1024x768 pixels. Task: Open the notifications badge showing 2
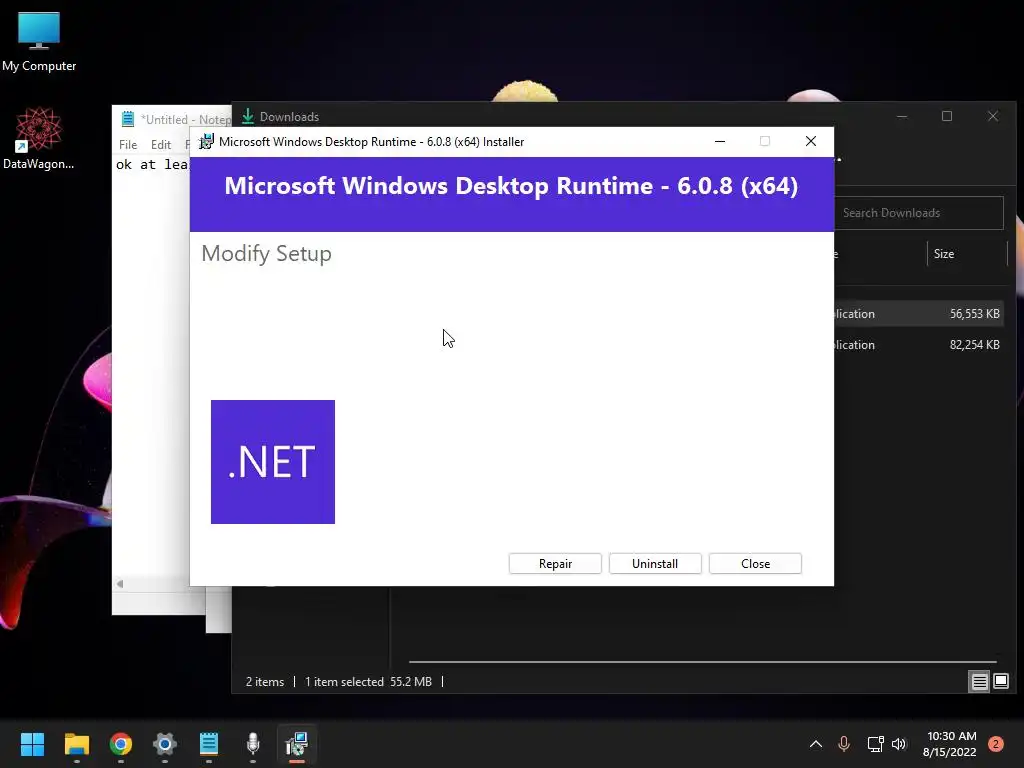[995, 744]
